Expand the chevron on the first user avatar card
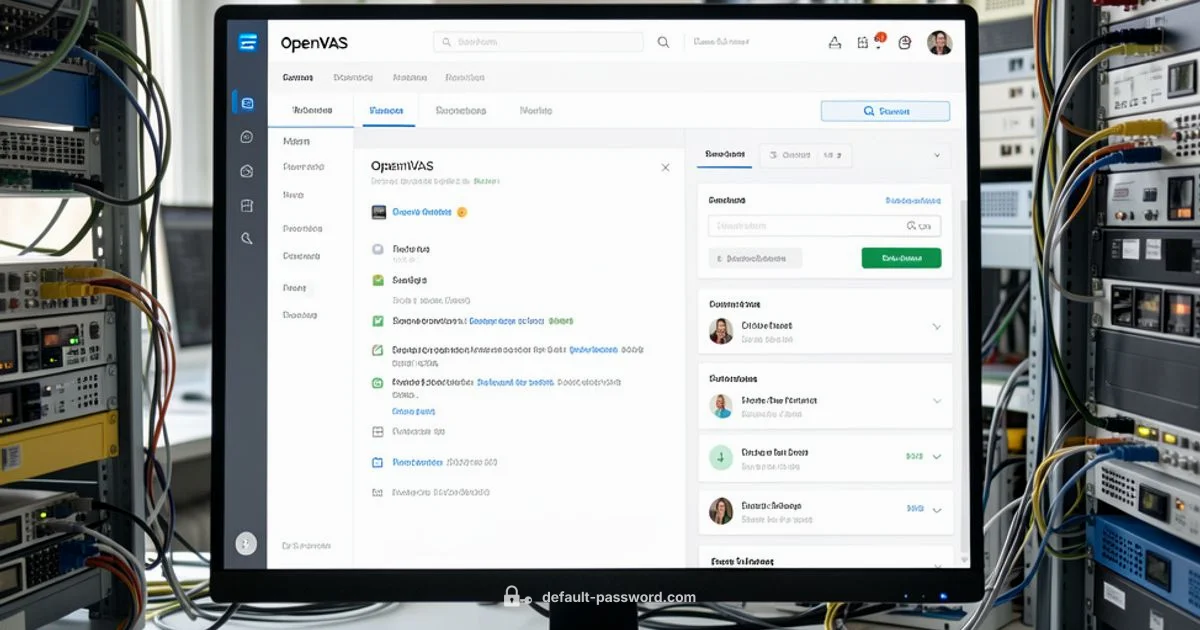 coord(936,327)
